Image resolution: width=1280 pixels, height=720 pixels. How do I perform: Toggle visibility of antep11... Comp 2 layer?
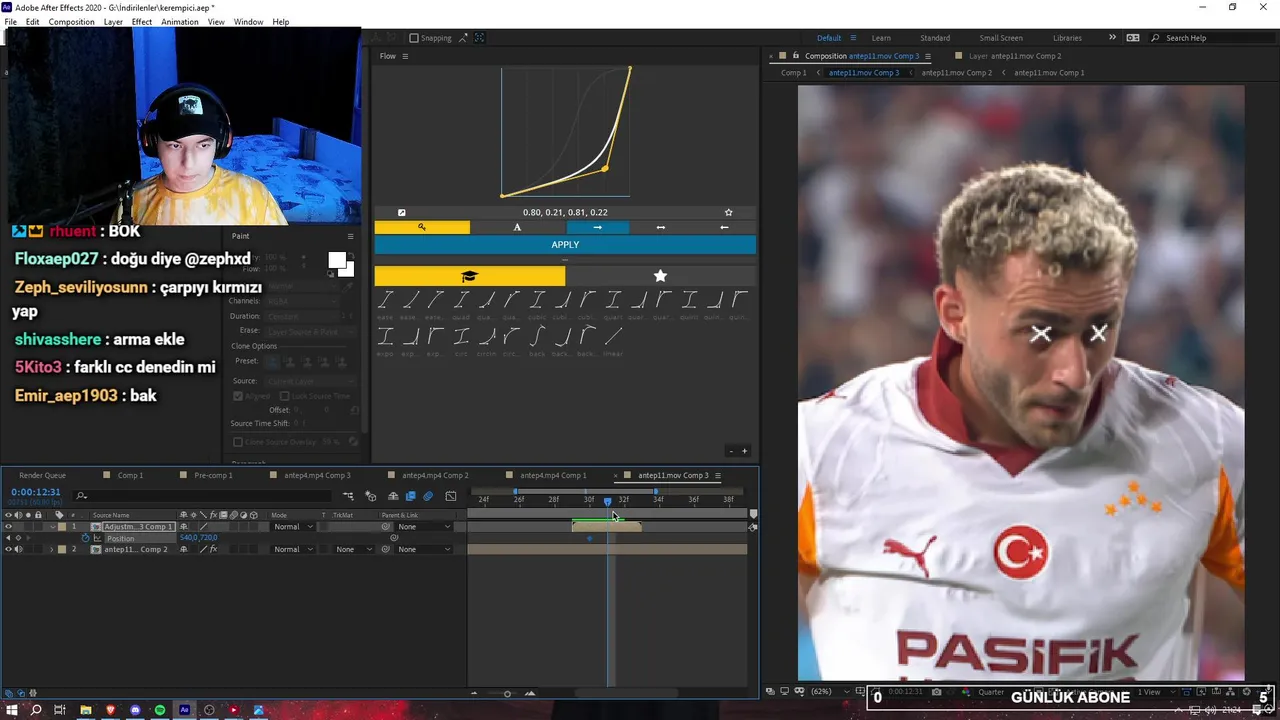coord(8,549)
